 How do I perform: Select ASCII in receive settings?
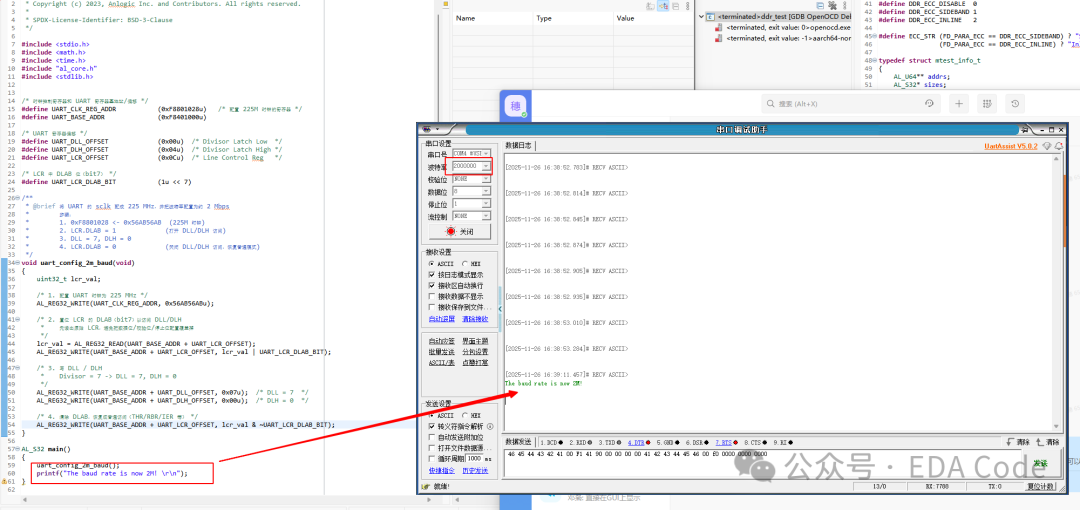coord(443,263)
